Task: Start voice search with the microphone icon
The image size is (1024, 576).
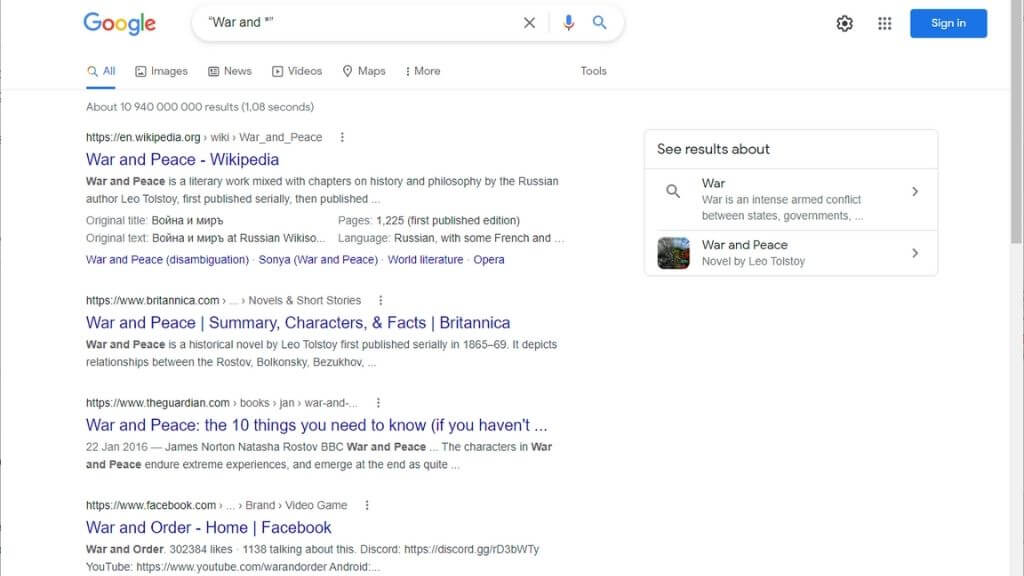Action: tap(568, 23)
